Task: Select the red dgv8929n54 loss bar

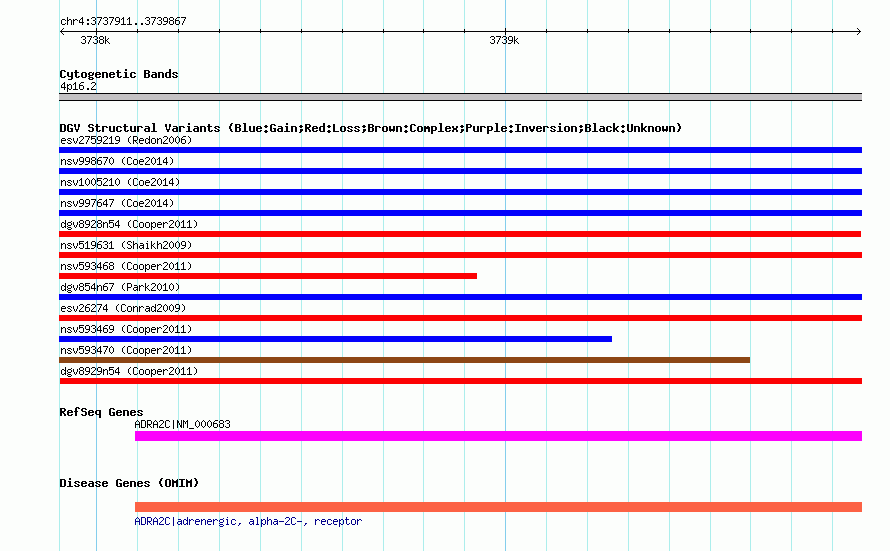Action: [460, 381]
